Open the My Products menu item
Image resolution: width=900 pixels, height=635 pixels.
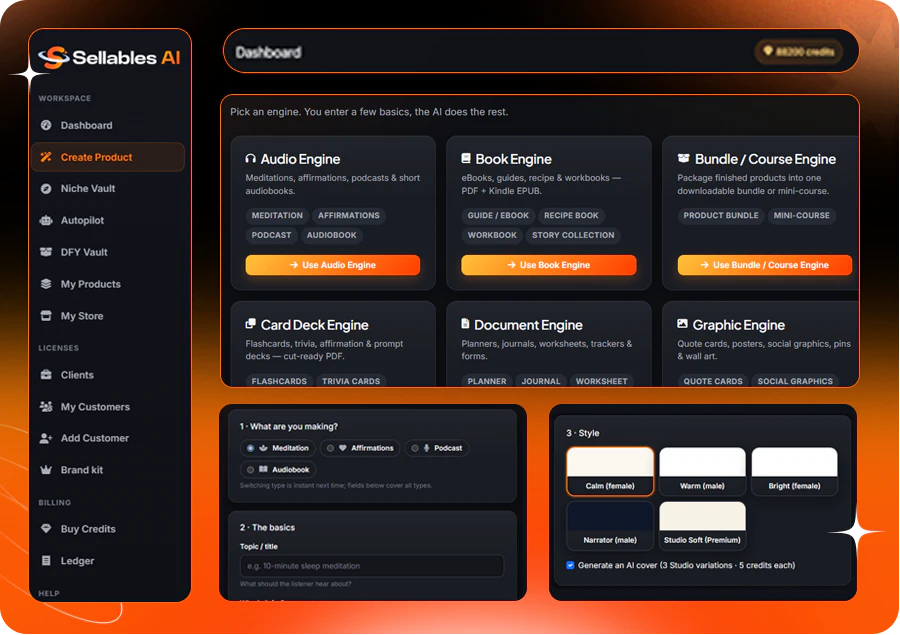point(108,284)
